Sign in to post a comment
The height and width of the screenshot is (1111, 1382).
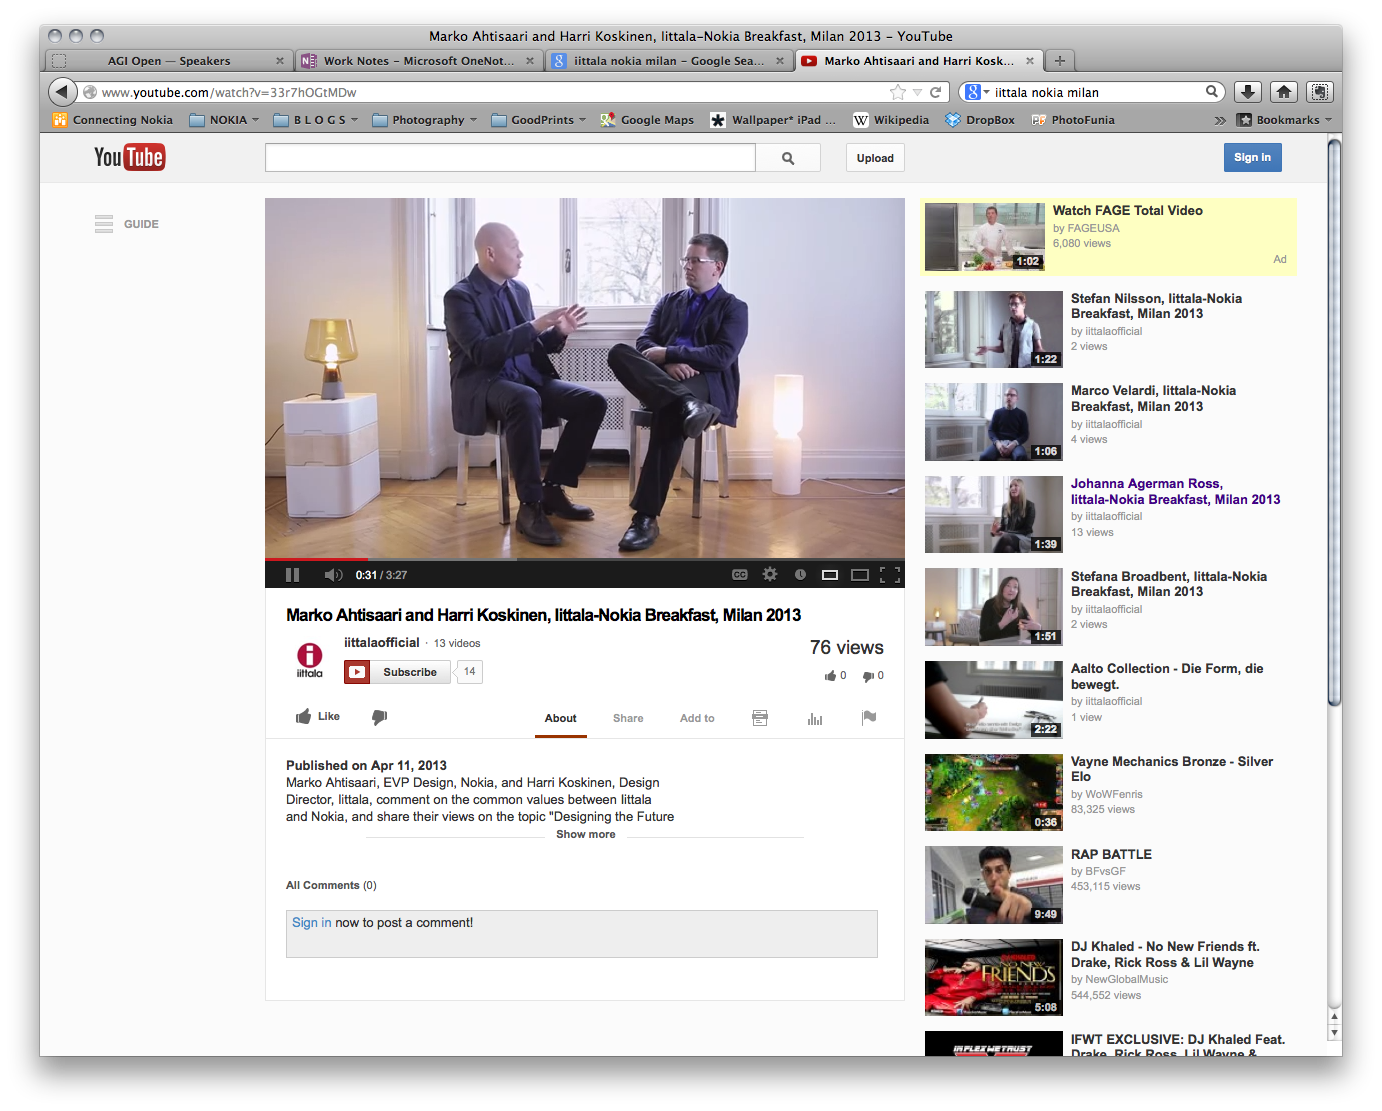pyautogui.click(x=311, y=922)
